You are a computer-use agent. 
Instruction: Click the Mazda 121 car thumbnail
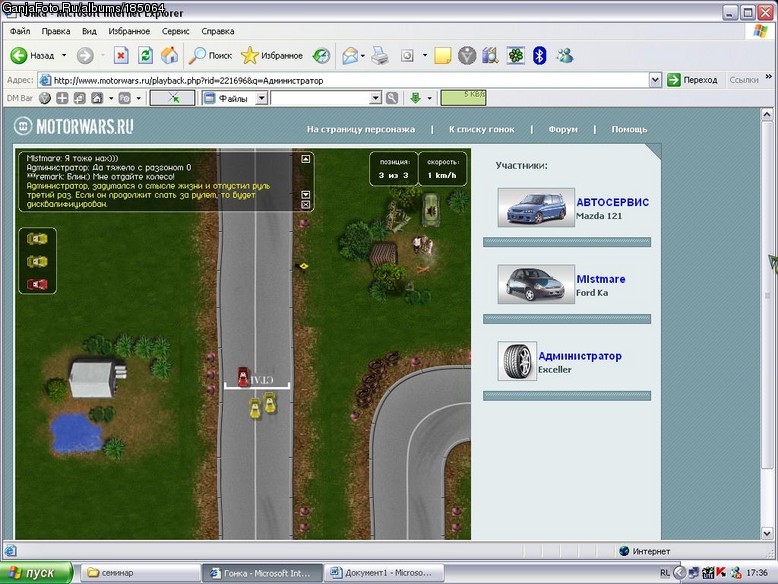(536, 207)
